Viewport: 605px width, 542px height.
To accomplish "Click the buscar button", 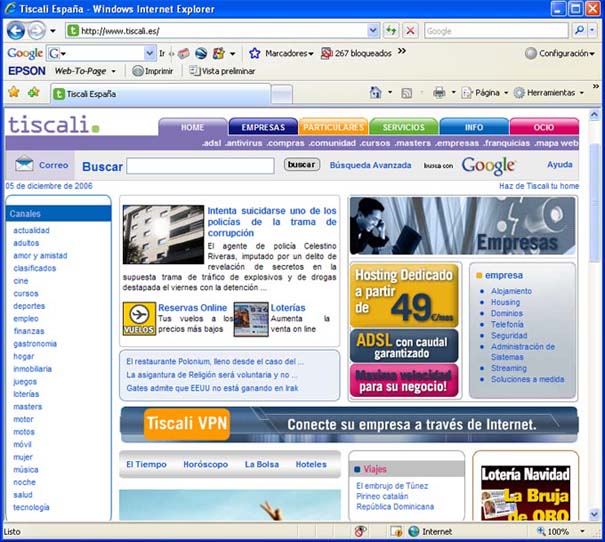I will (302, 164).
